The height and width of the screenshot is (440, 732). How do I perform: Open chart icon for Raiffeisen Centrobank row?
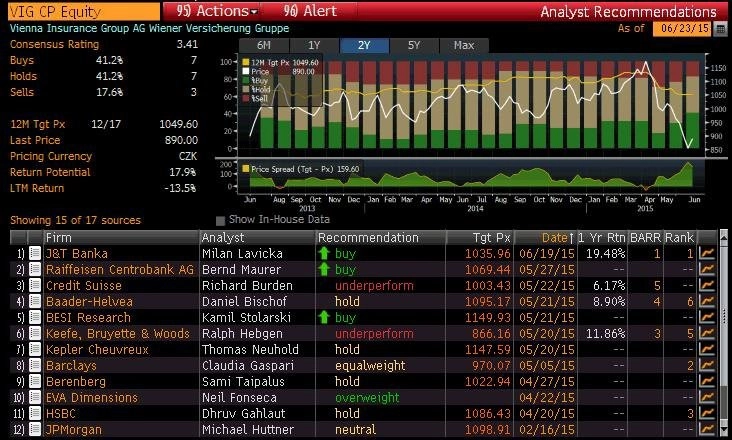point(707,269)
